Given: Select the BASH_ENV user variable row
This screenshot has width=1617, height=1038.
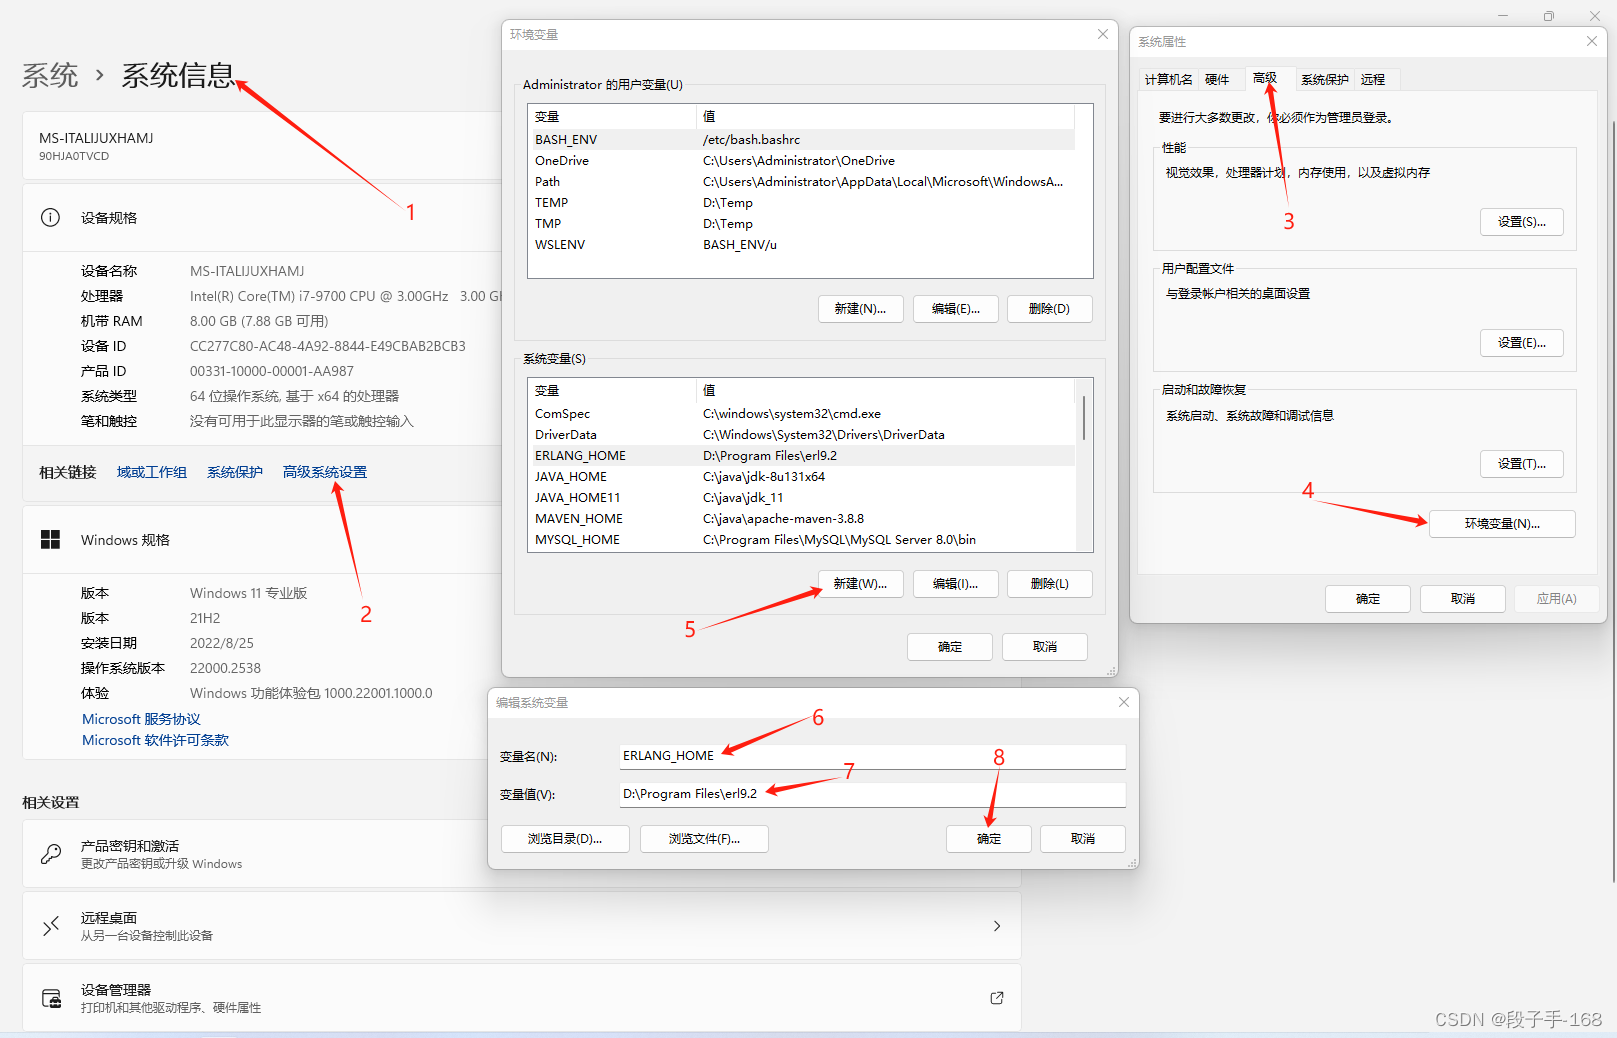Looking at the screenshot, I should tap(801, 140).
